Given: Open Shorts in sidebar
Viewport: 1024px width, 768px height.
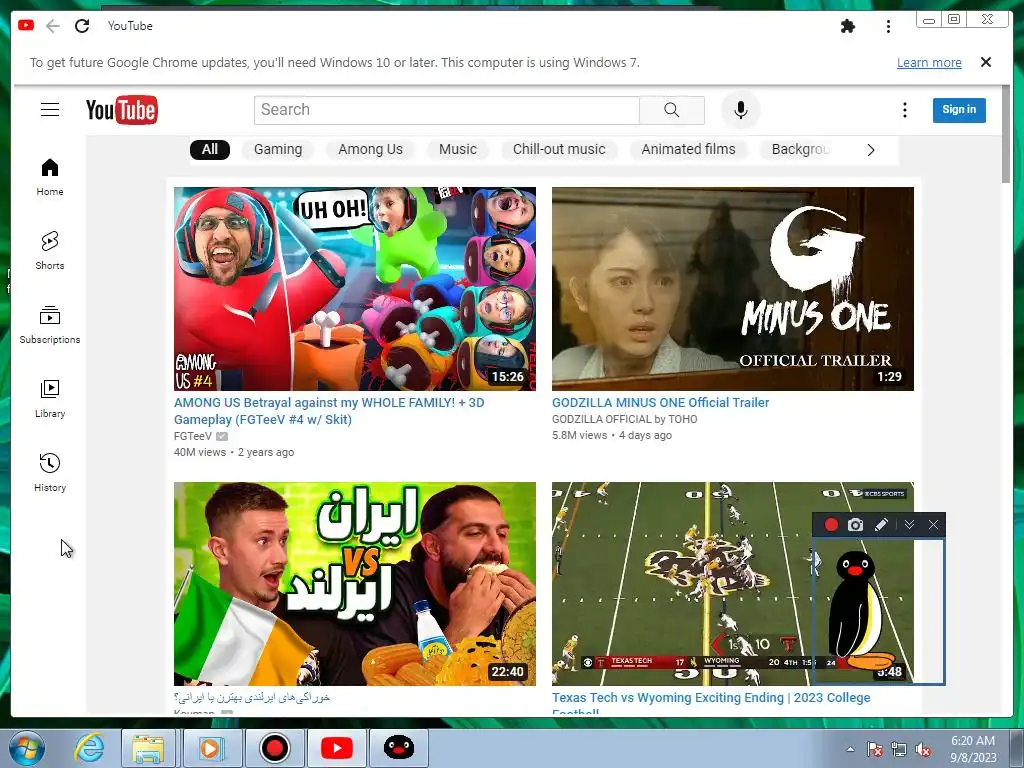Looking at the screenshot, I should click(50, 250).
